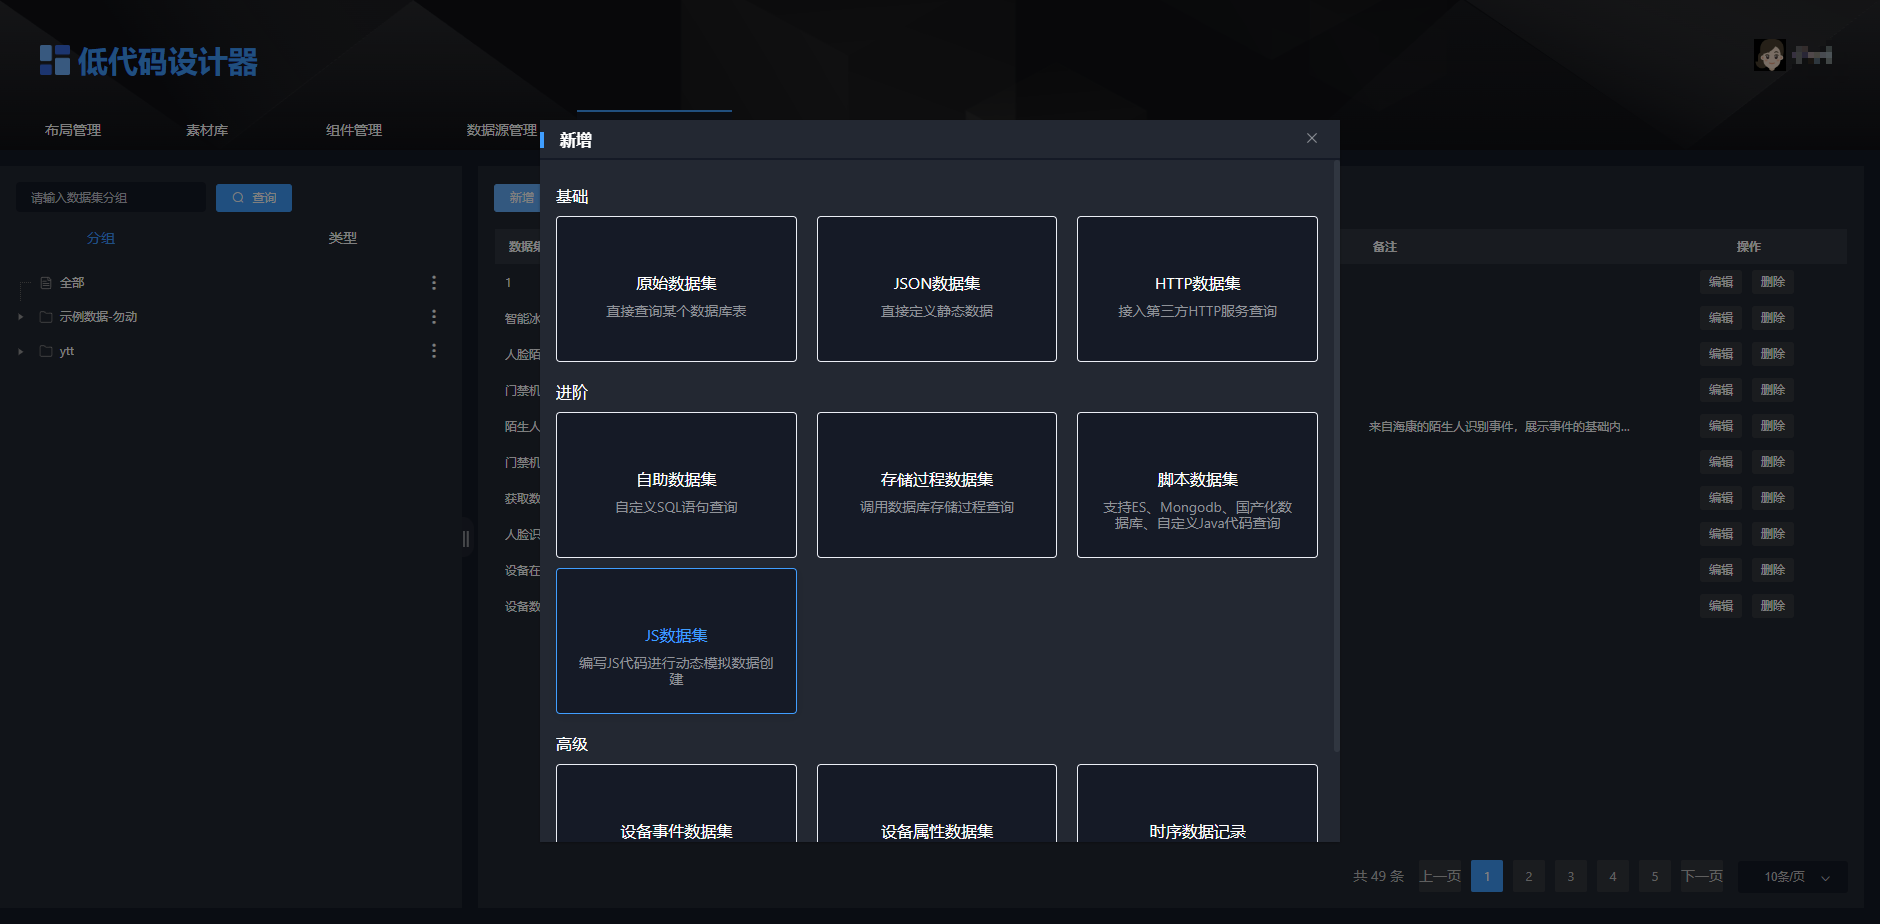
Task: Go to page 5 in pagination
Action: [1655, 877]
